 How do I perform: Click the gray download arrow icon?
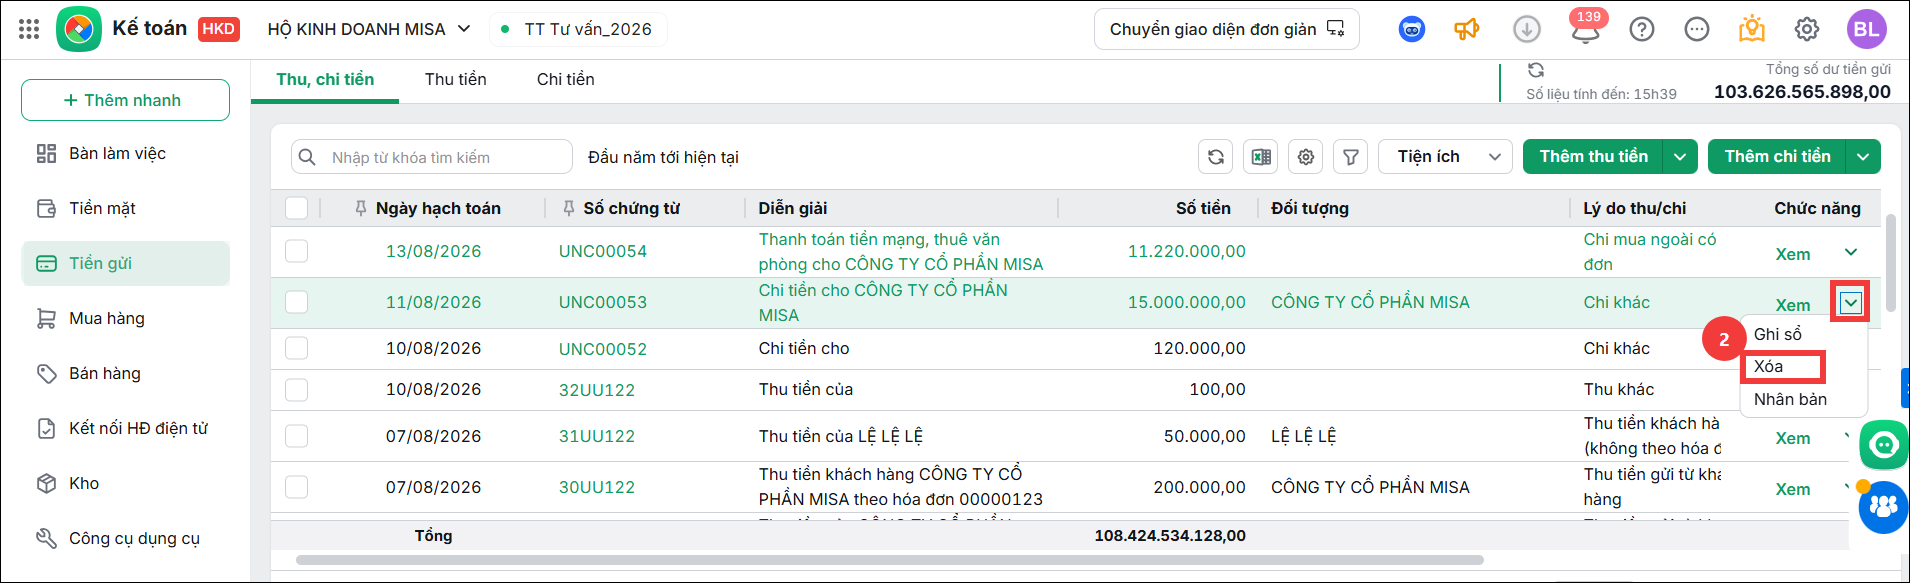coord(1526,29)
